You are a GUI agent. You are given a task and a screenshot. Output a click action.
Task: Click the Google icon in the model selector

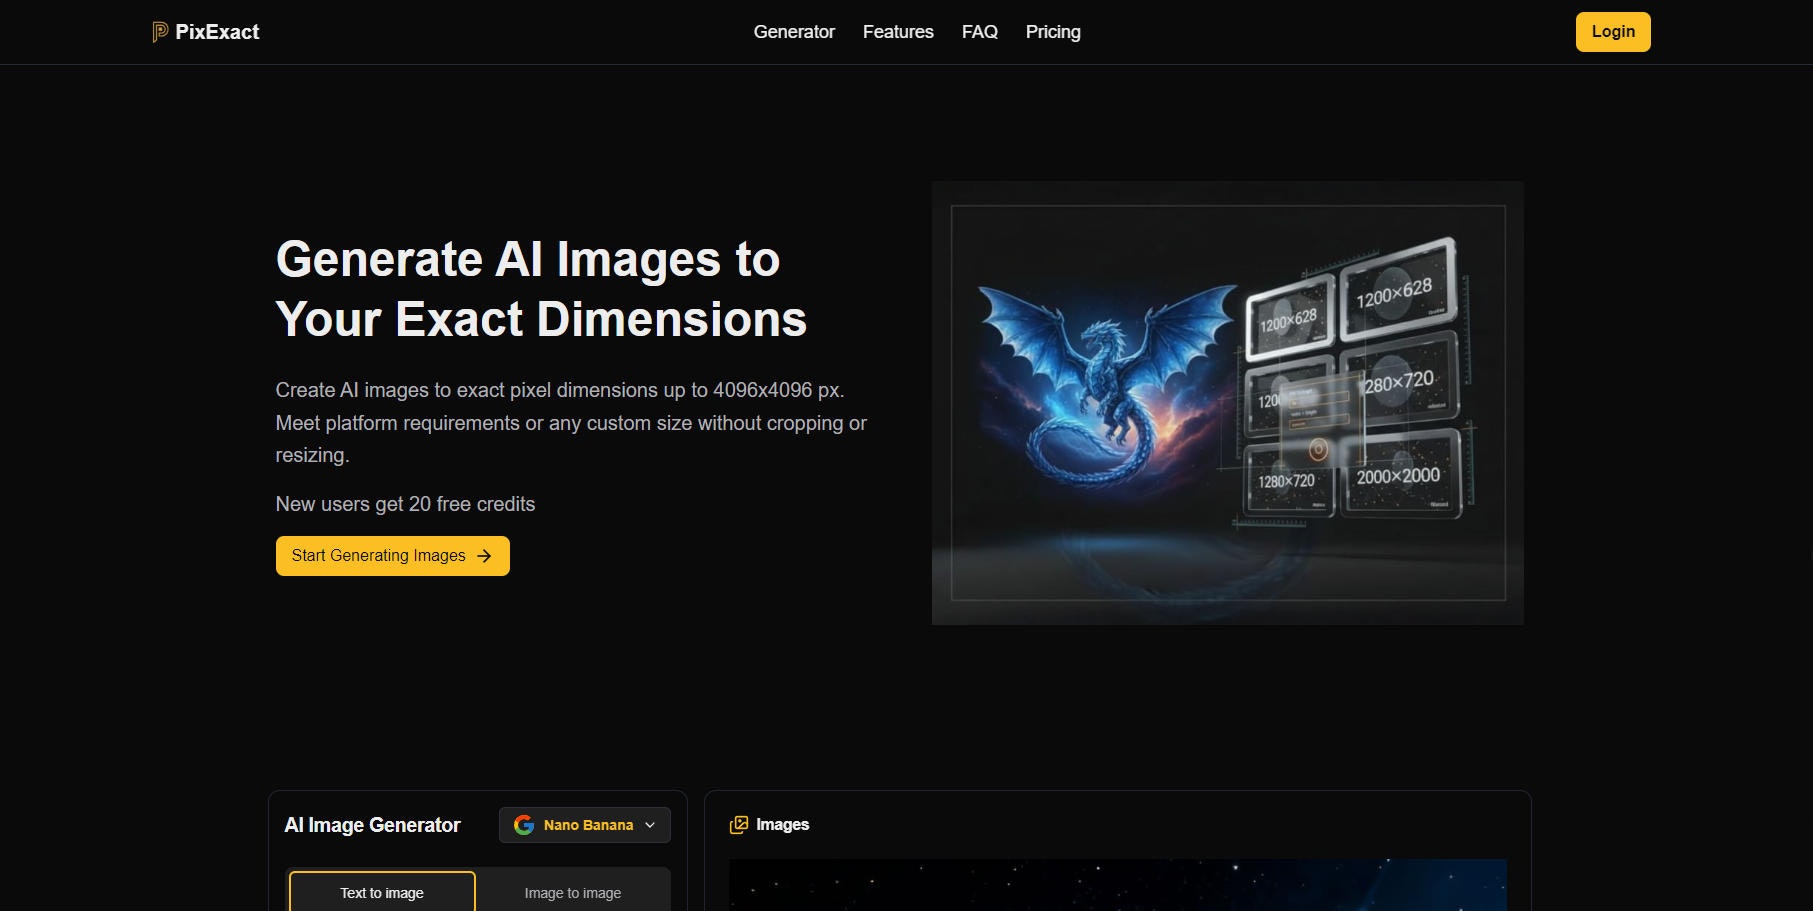coord(525,825)
